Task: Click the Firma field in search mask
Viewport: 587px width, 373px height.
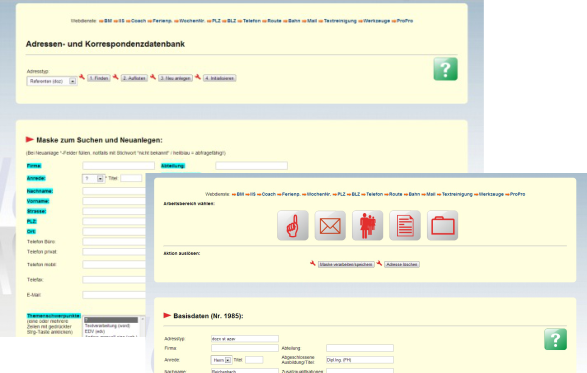Action: pos(119,166)
